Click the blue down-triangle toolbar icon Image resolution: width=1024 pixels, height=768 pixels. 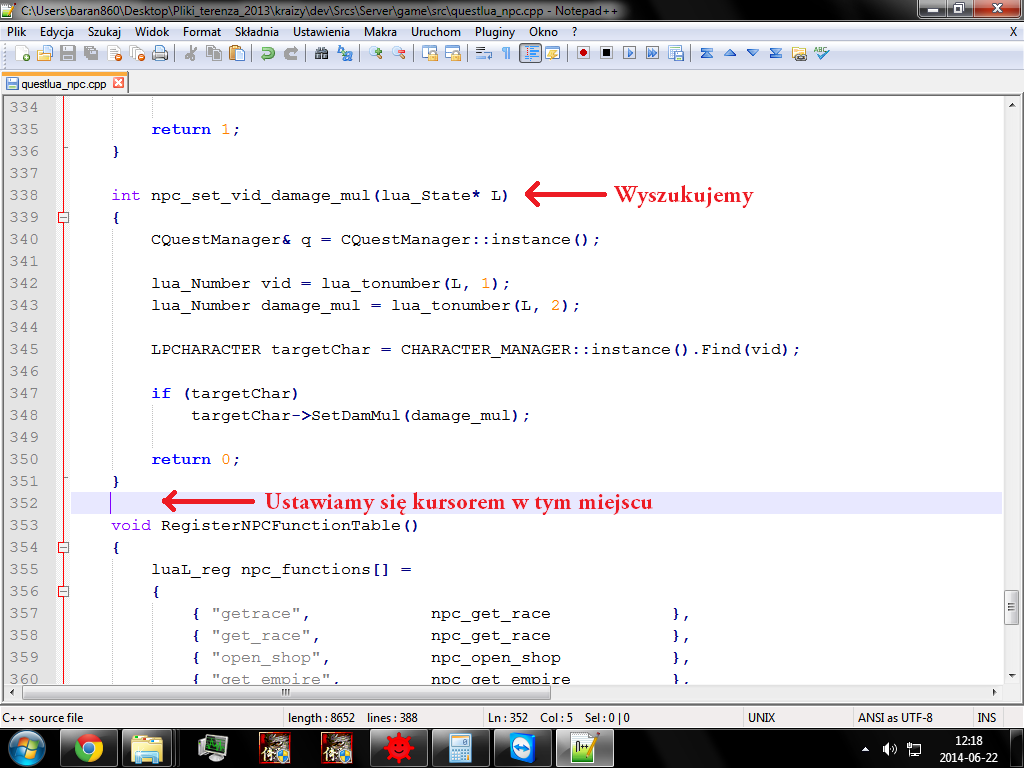point(753,54)
